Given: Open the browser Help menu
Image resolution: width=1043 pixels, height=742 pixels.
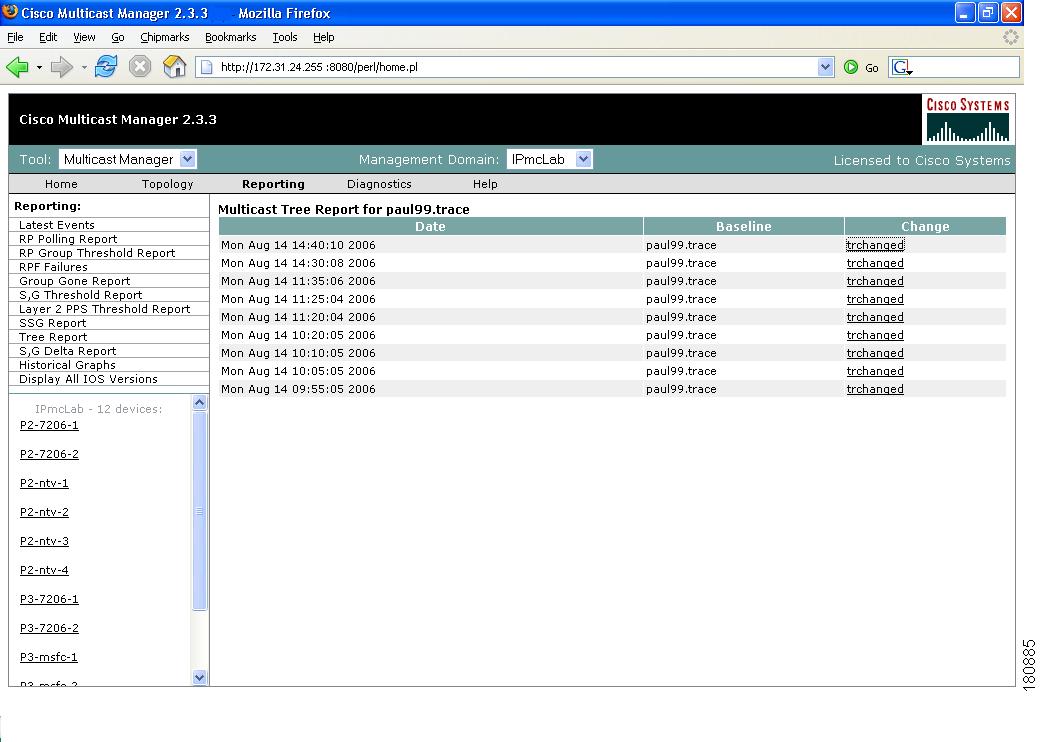Looking at the screenshot, I should (324, 37).
